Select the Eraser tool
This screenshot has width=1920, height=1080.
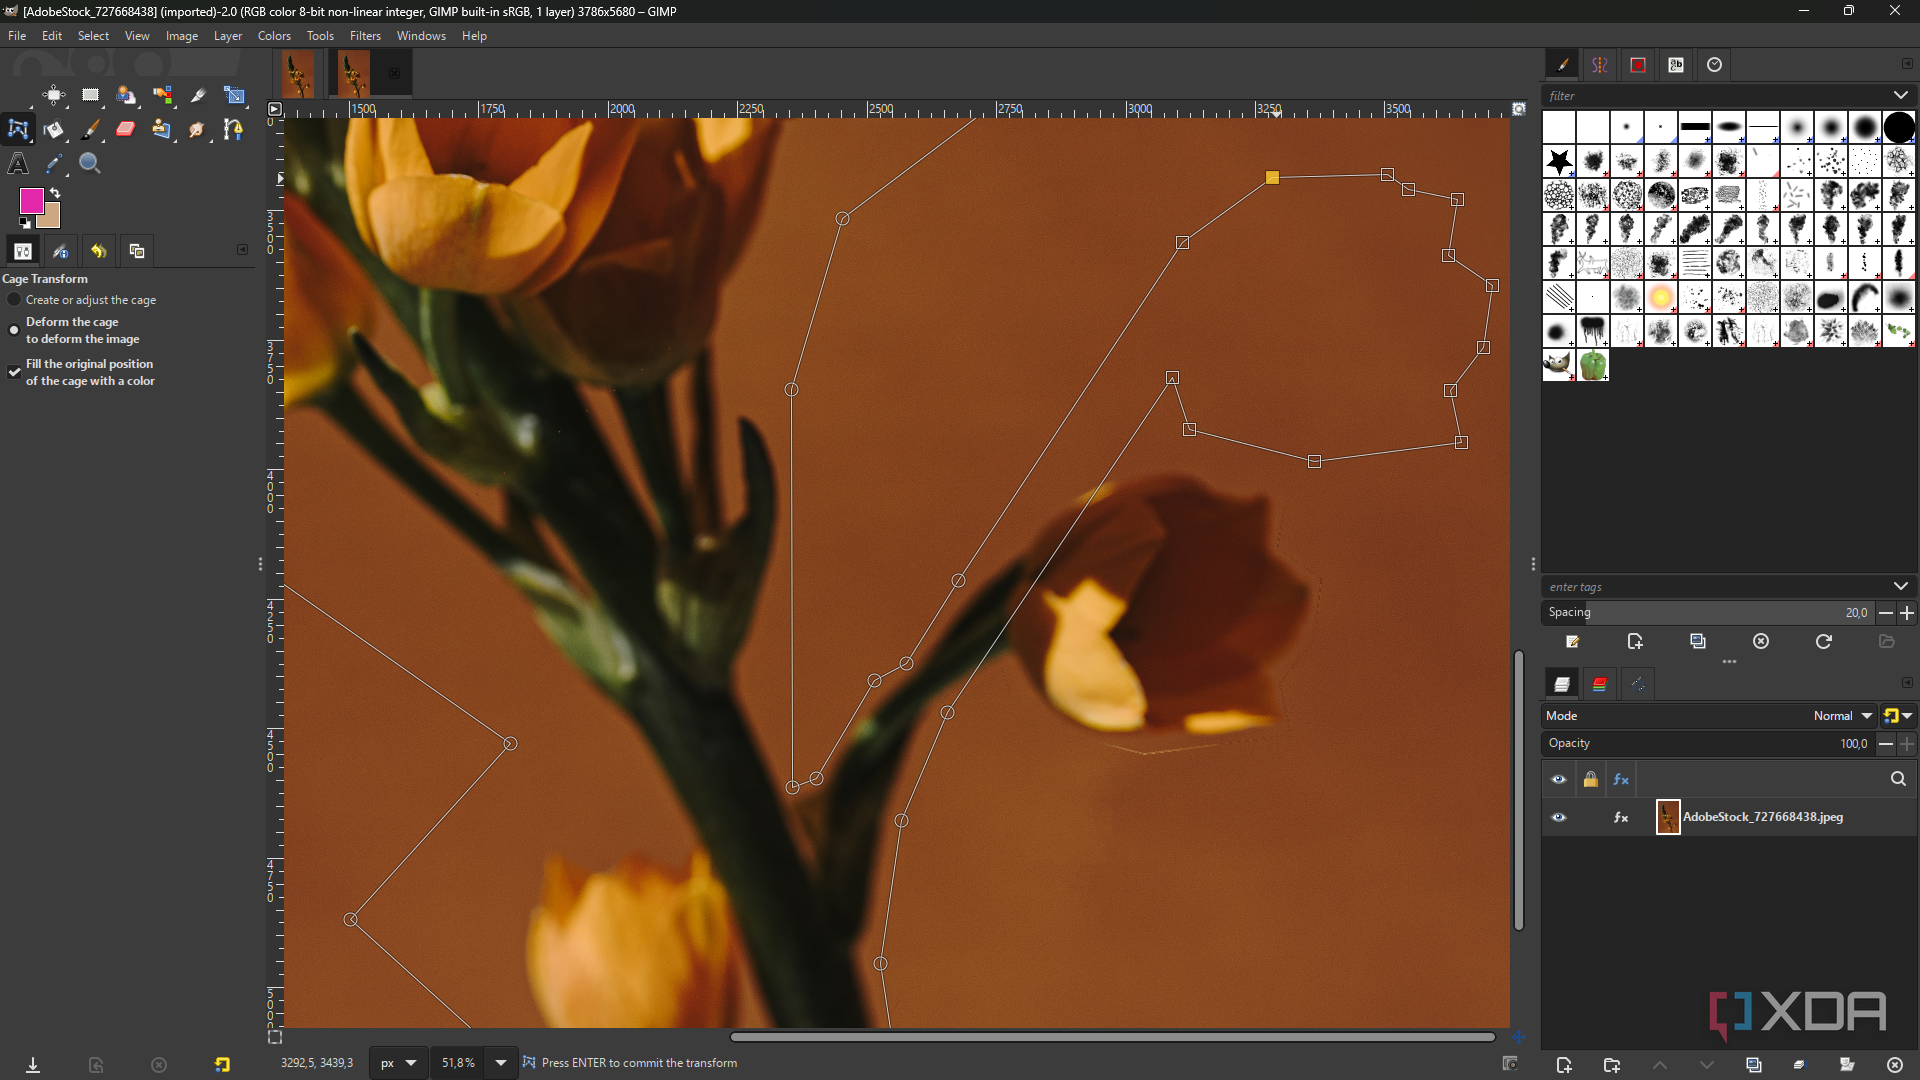126,129
